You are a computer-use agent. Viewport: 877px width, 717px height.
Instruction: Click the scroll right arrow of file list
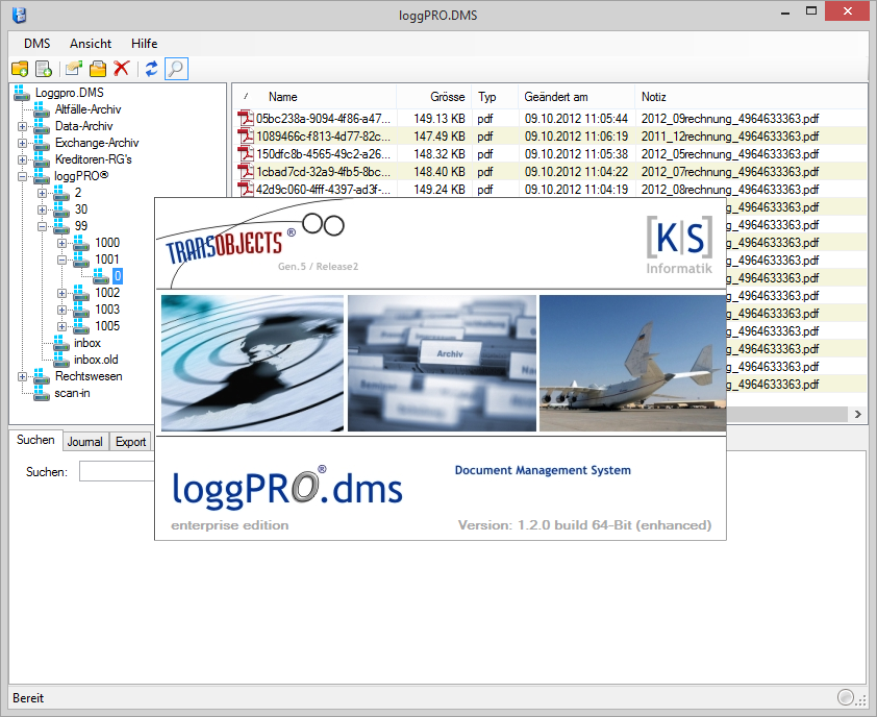click(x=858, y=414)
